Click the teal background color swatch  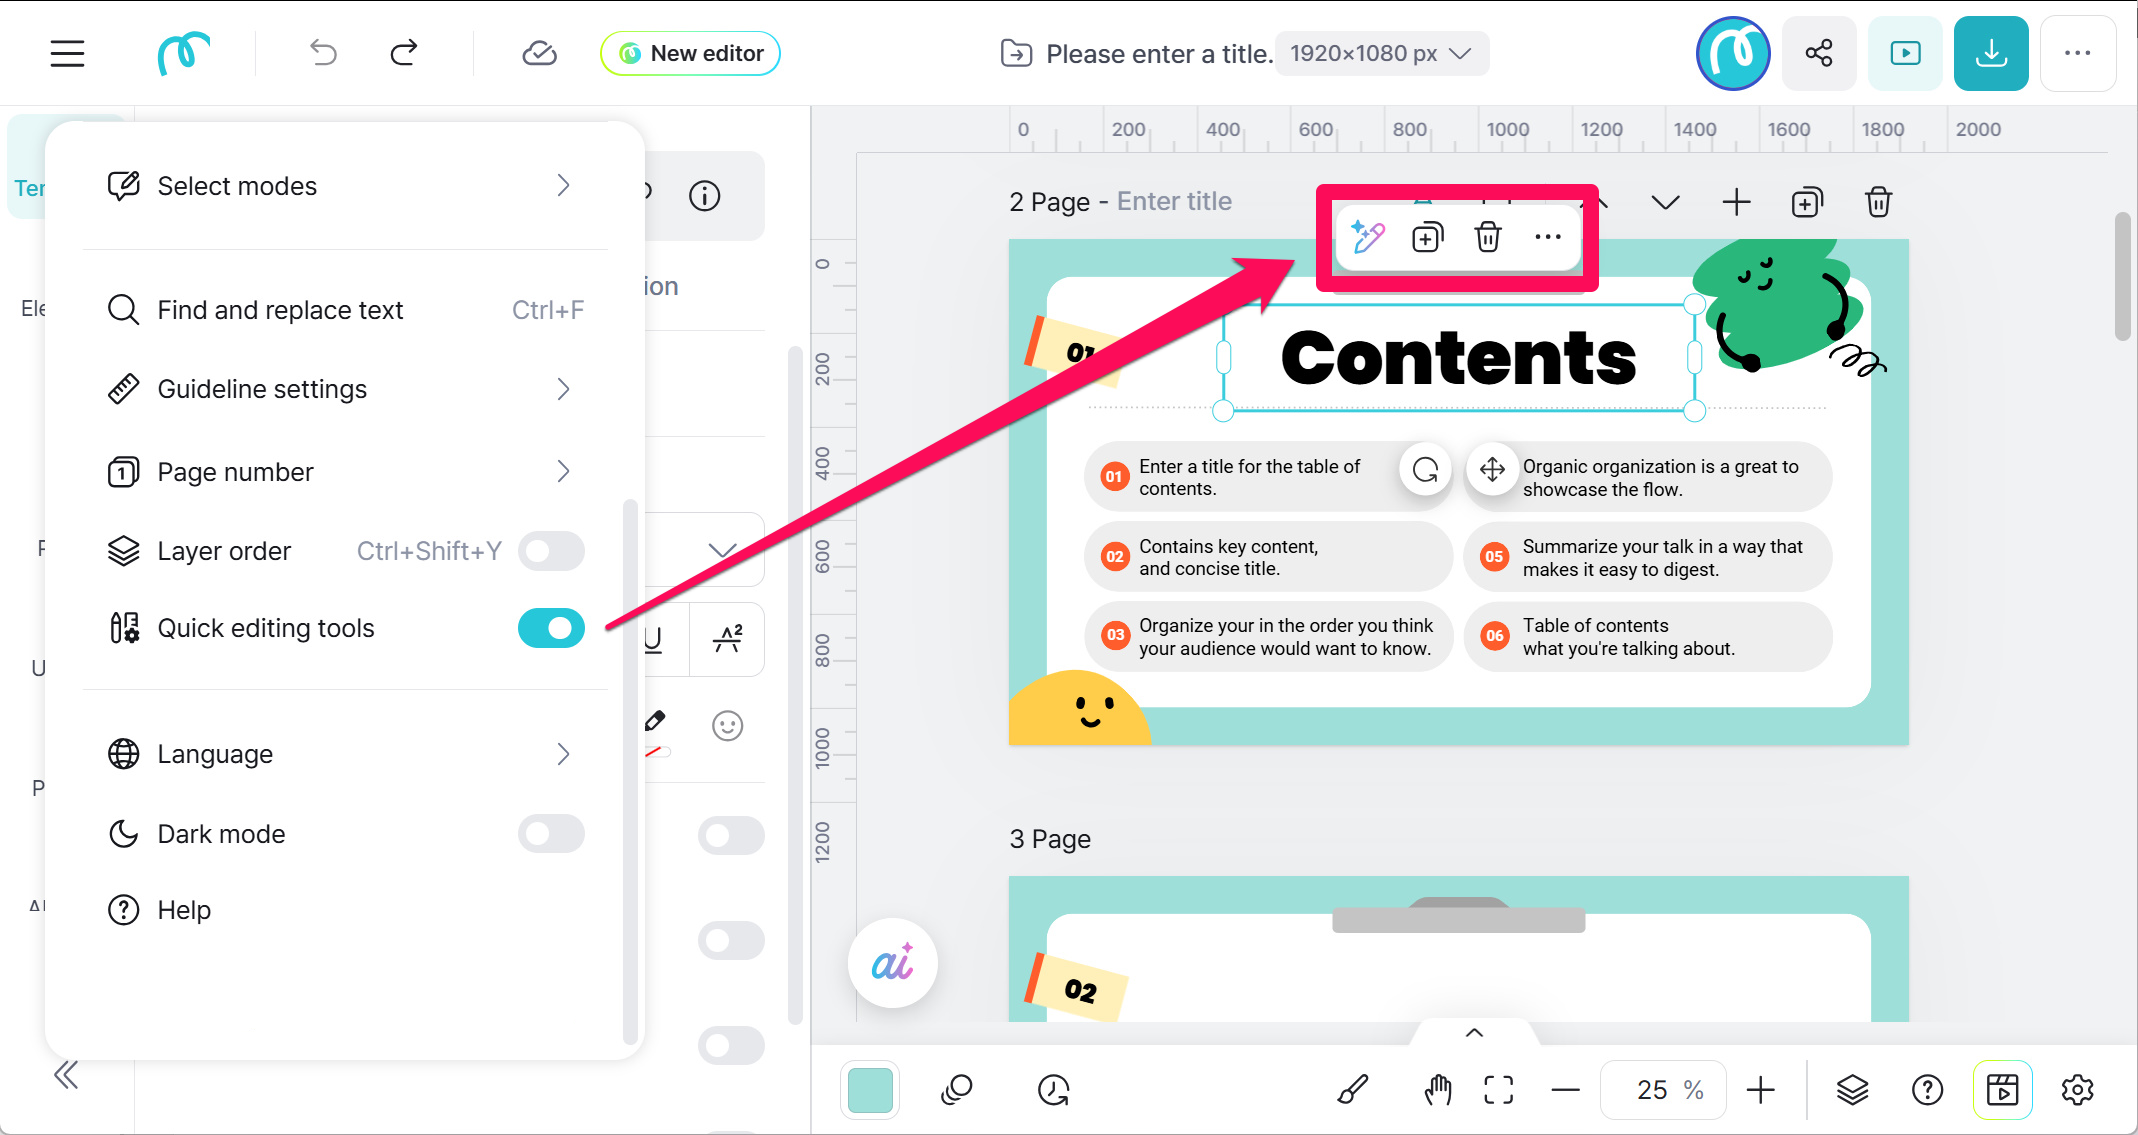tap(870, 1090)
